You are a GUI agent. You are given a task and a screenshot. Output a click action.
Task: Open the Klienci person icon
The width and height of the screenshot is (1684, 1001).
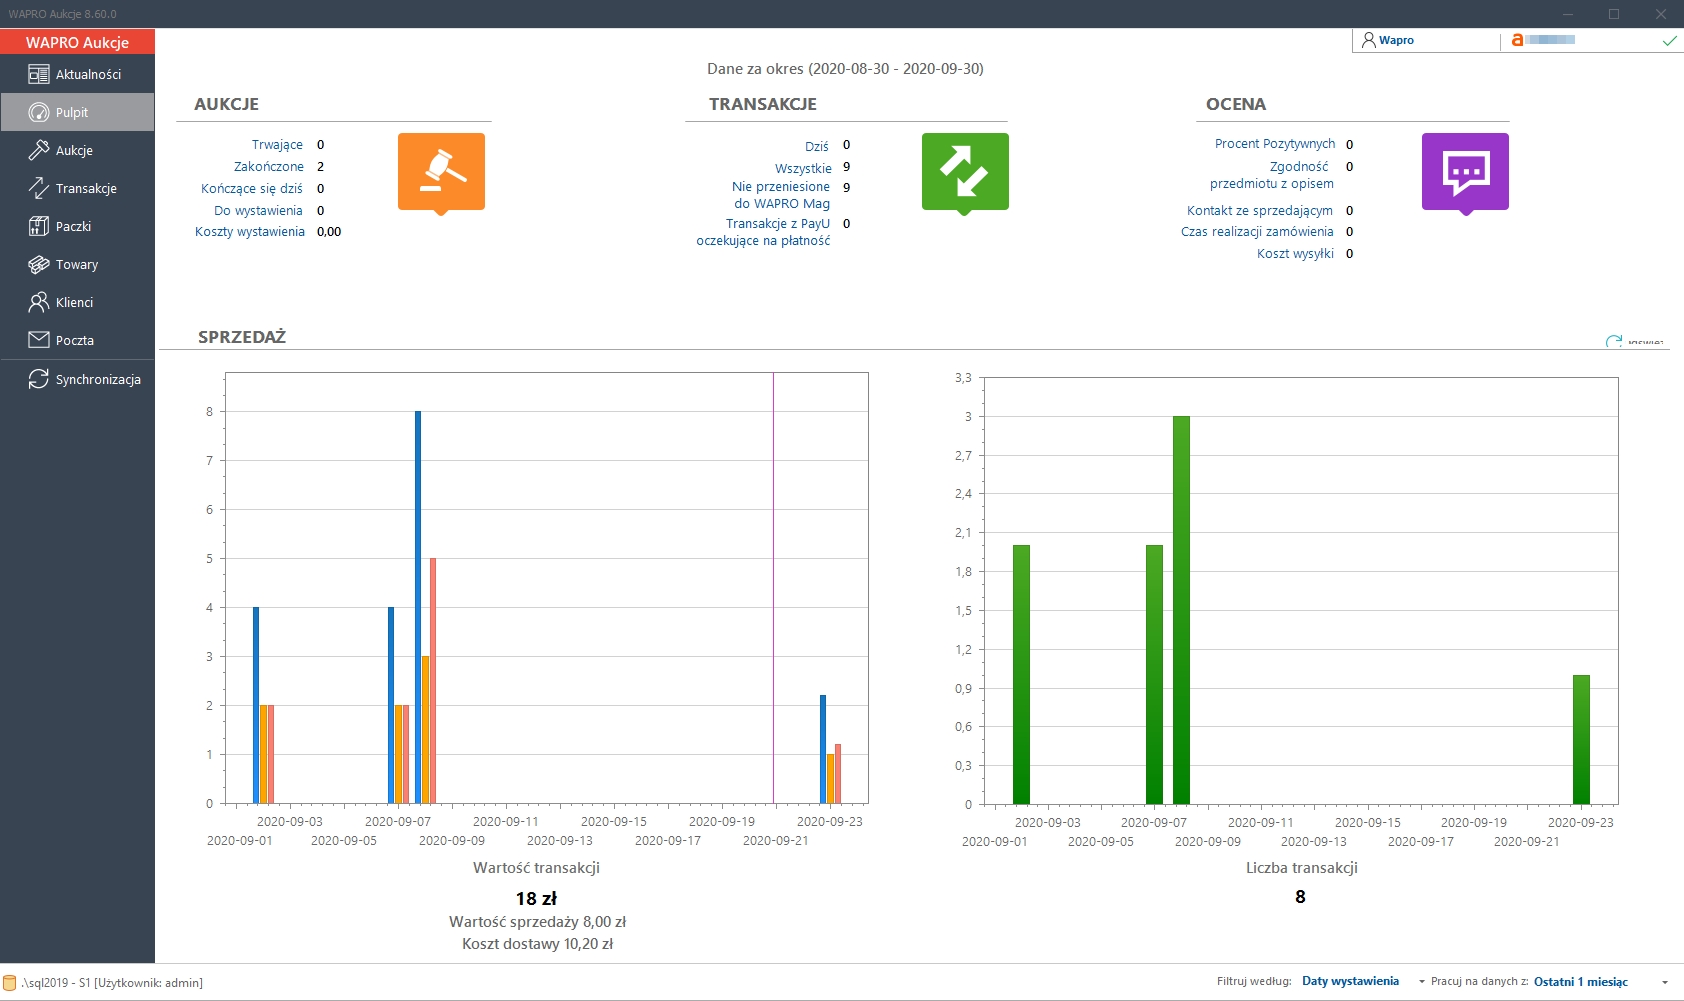(39, 302)
